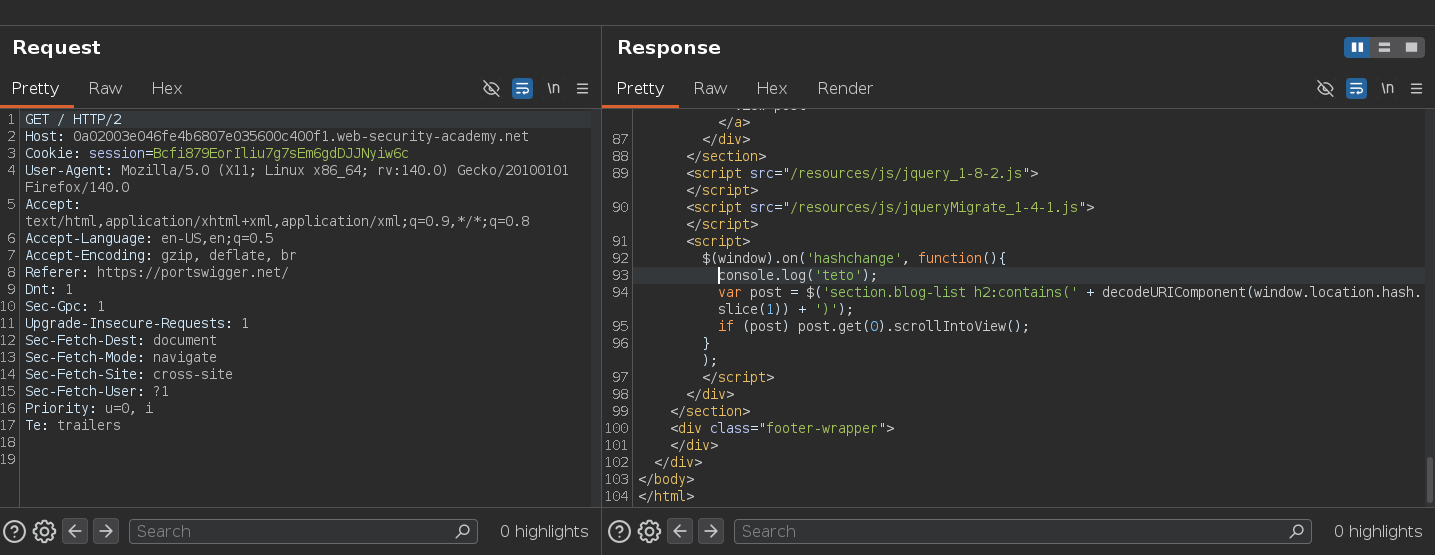Click Response vertical scrollbar thumb
The height and width of the screenshot is (555, 1435).
1430,479
